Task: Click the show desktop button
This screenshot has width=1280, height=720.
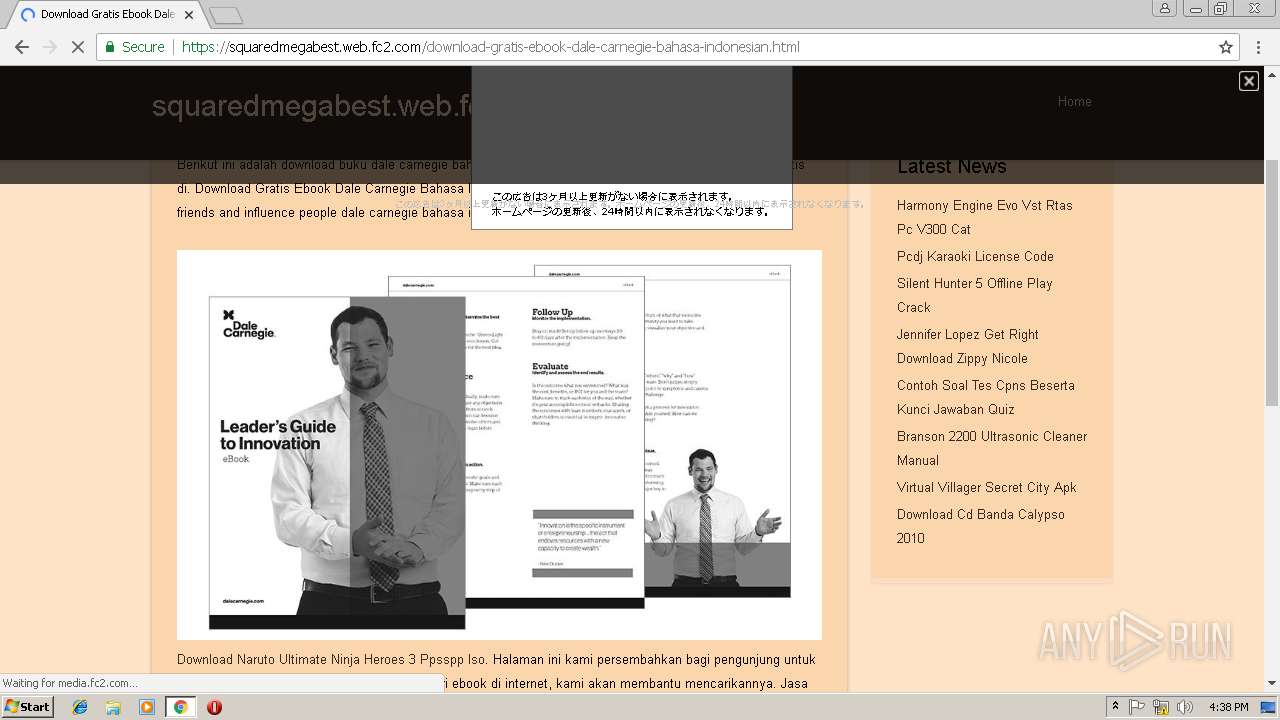Action: tap(1269, 707)
